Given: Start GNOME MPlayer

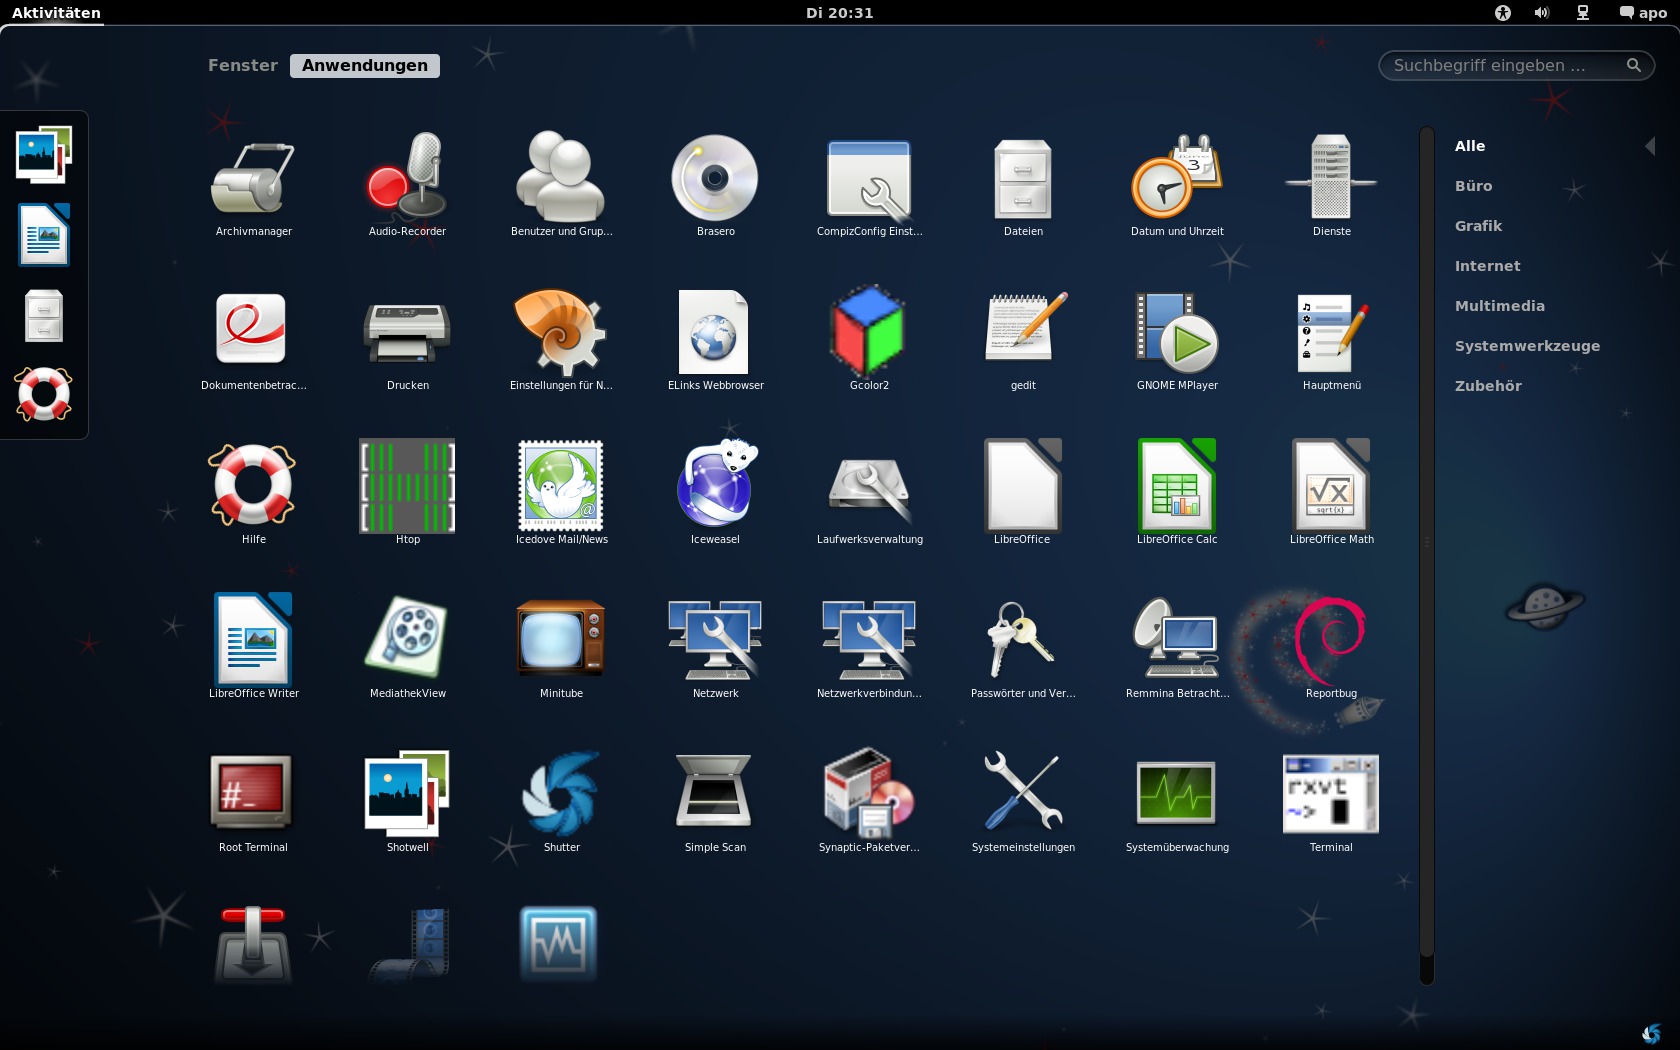Looking at the screenshot, I should (x=1177, y=339).
